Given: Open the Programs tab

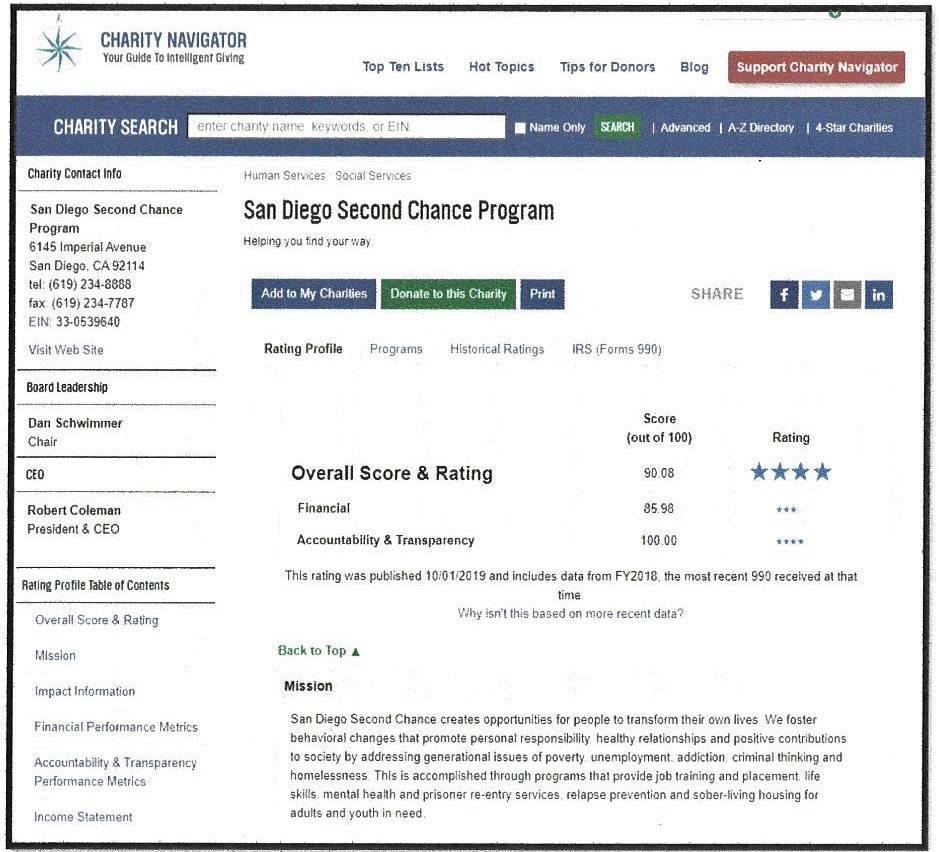Looking at the screenshot, I should [396, 349].
